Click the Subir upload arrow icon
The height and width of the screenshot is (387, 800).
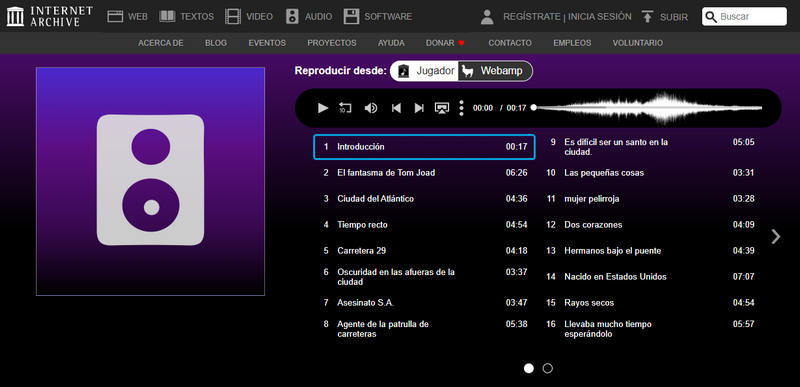coord(647,16)
